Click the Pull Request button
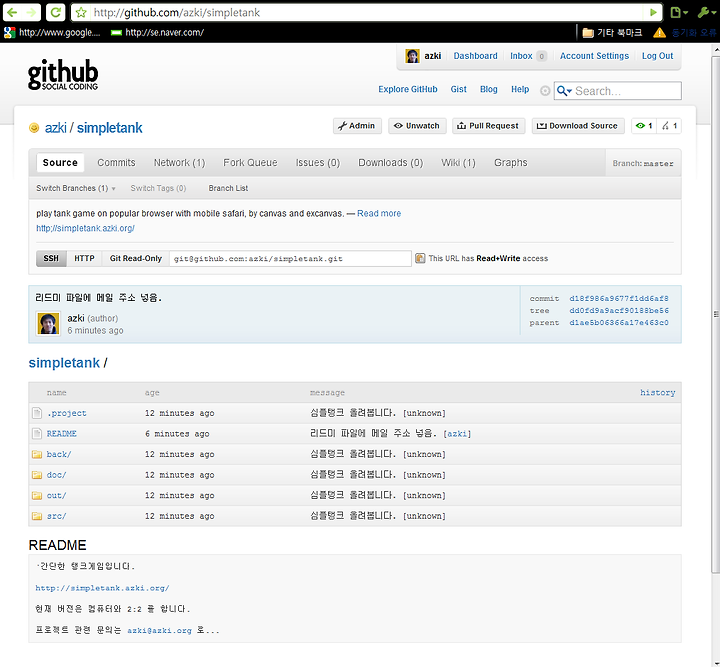The image size is (720, 667). point(489,126)
